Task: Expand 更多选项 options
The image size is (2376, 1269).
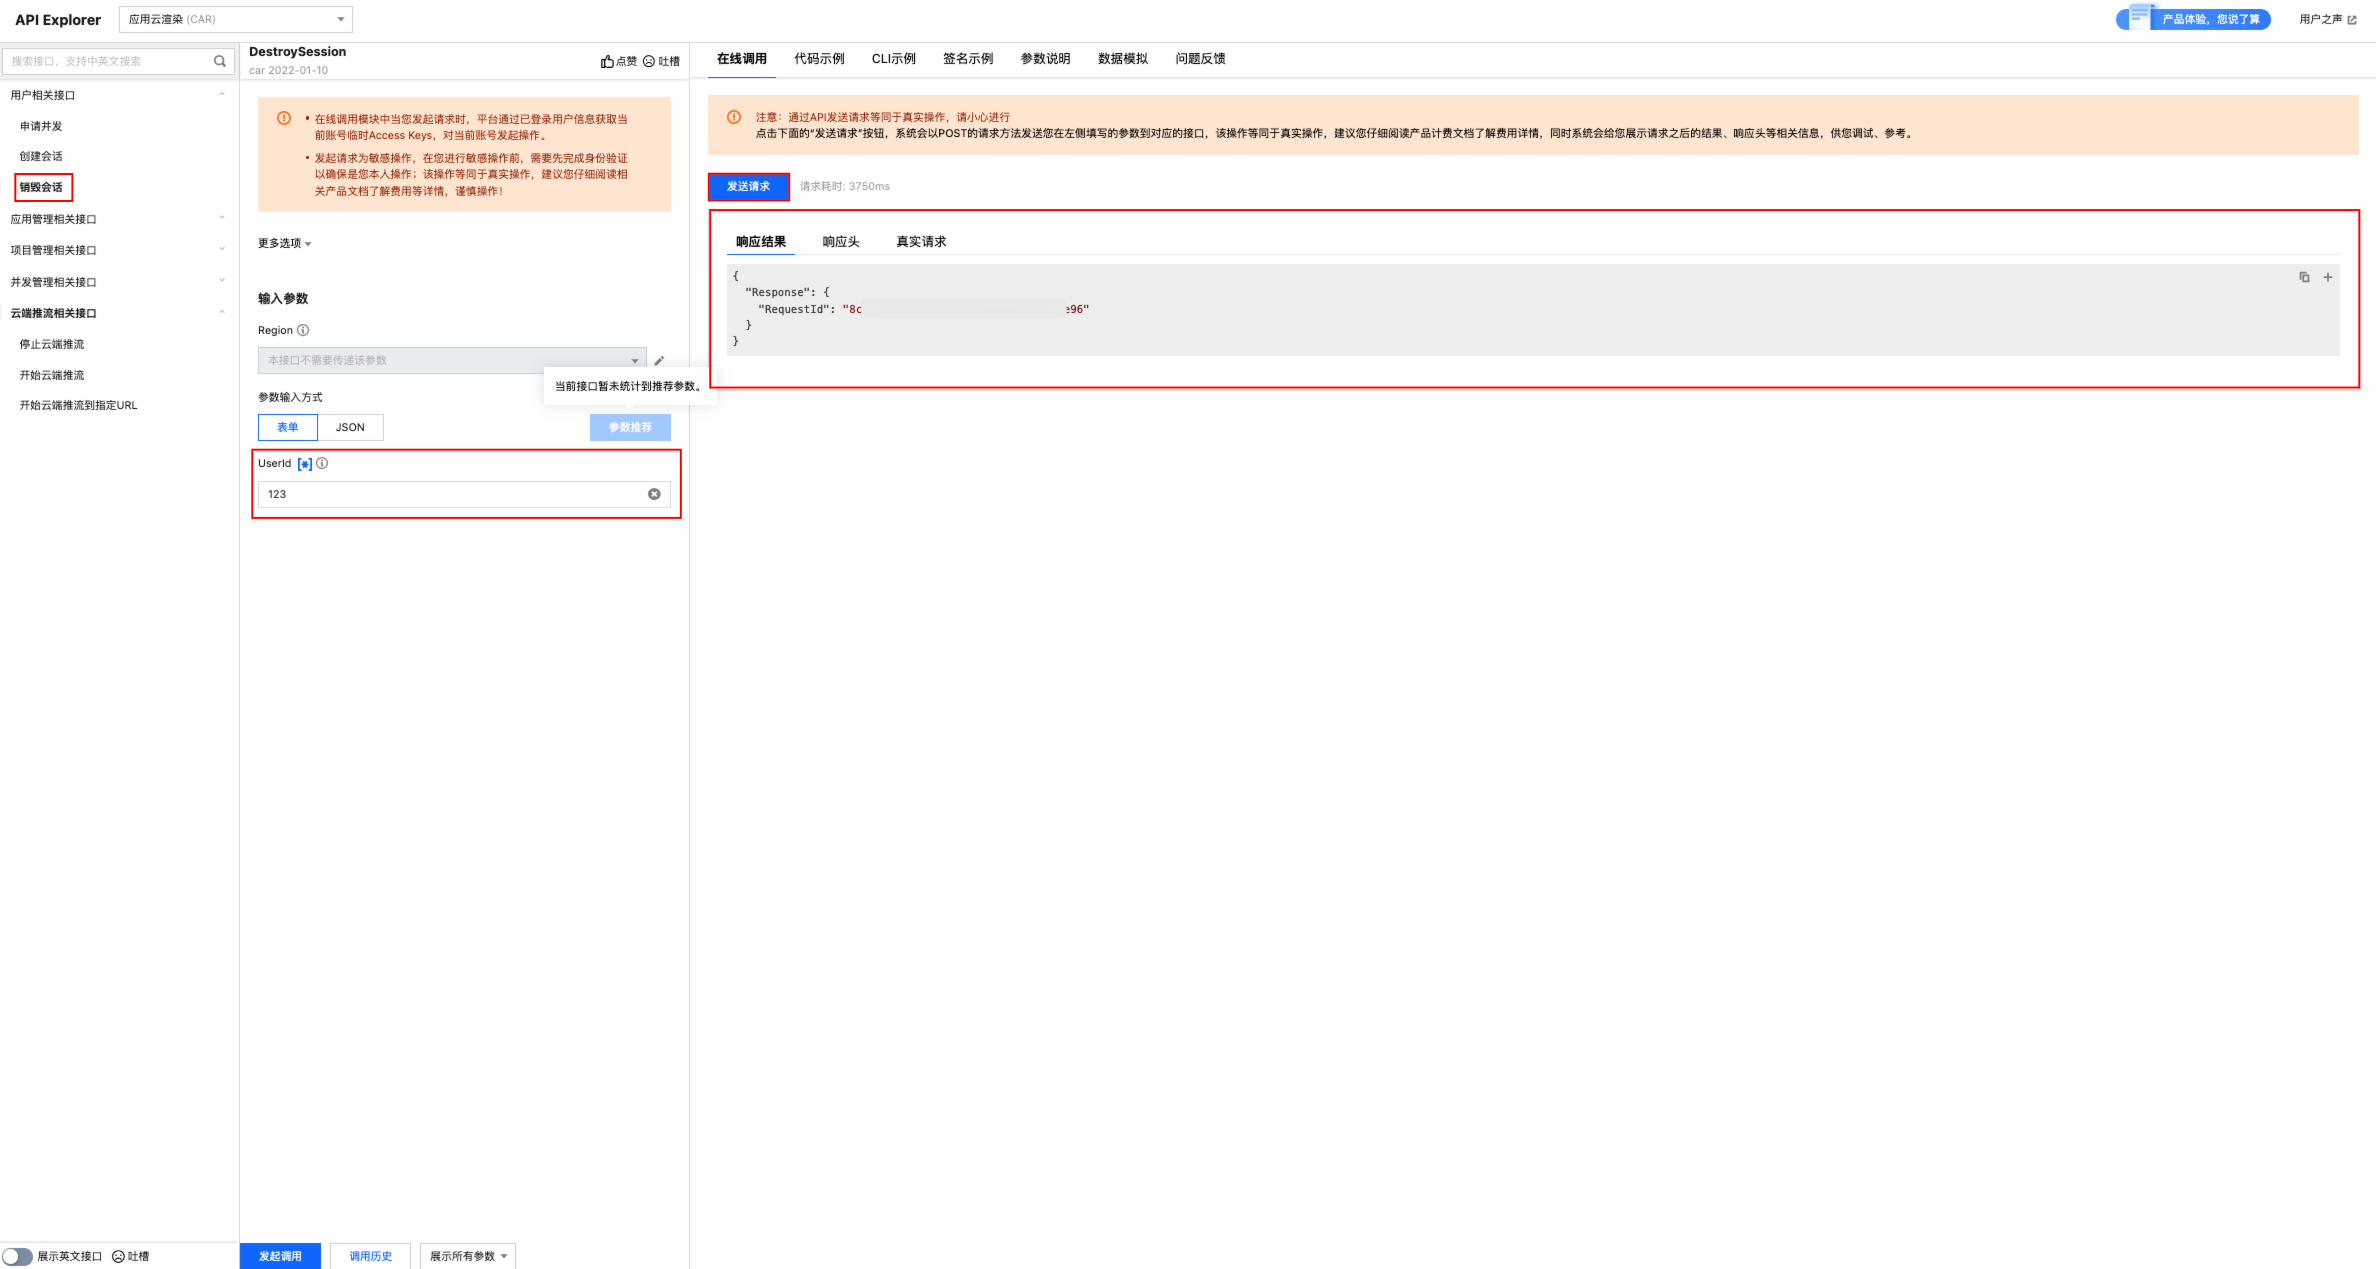Action: click(x=285, y=243)
